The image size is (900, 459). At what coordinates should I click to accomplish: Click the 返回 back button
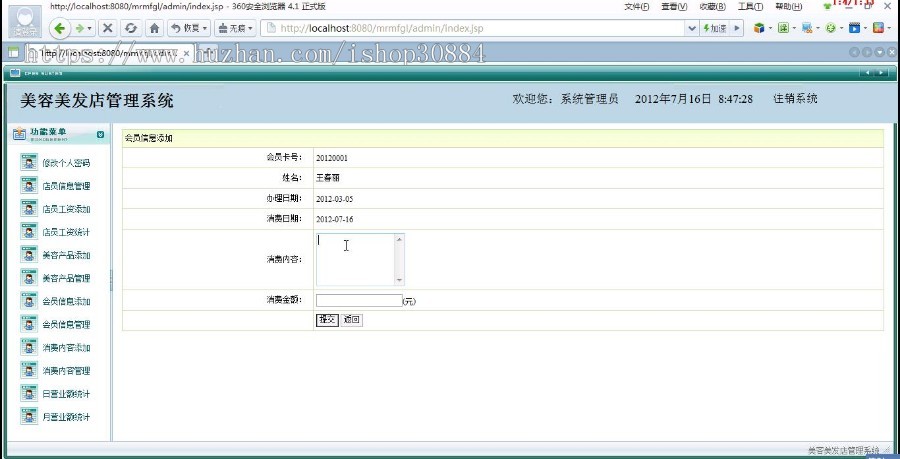pyautogui.click(x=351, y=320)
